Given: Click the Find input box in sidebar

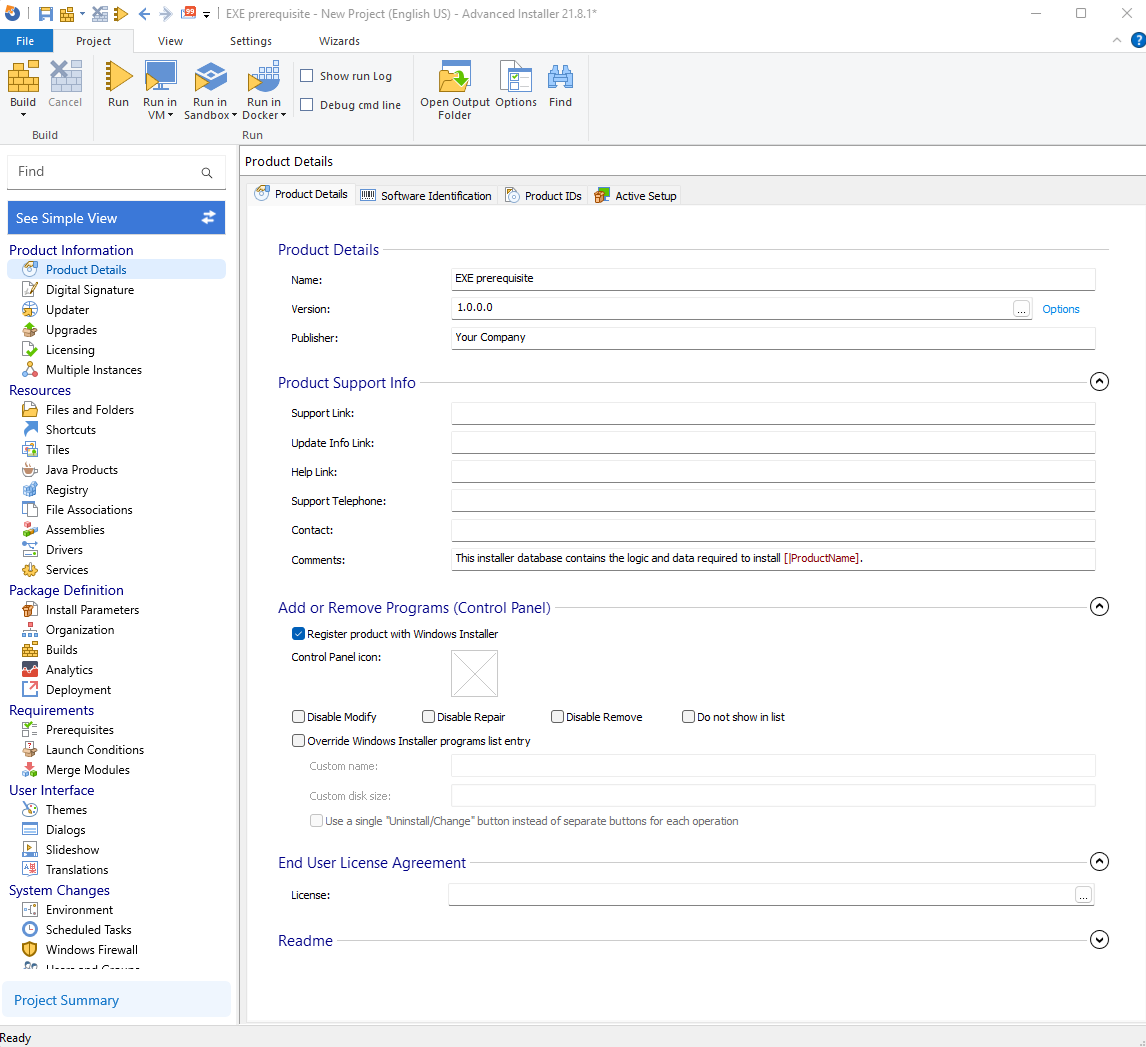Looking at the screenshot, I should tap(105, 172).
